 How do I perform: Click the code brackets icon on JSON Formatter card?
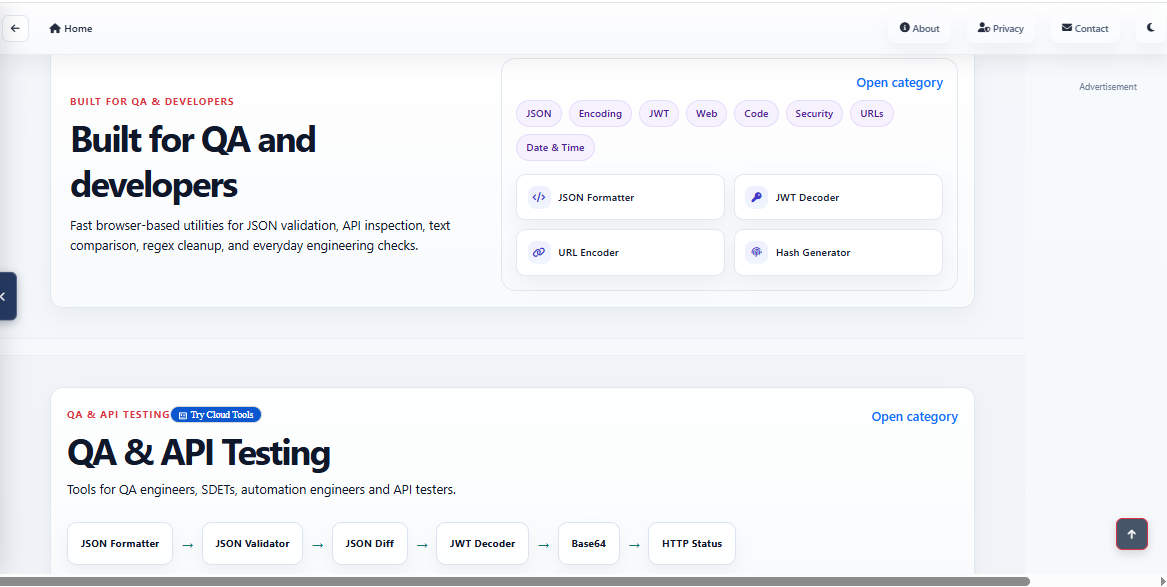[539, 197]
